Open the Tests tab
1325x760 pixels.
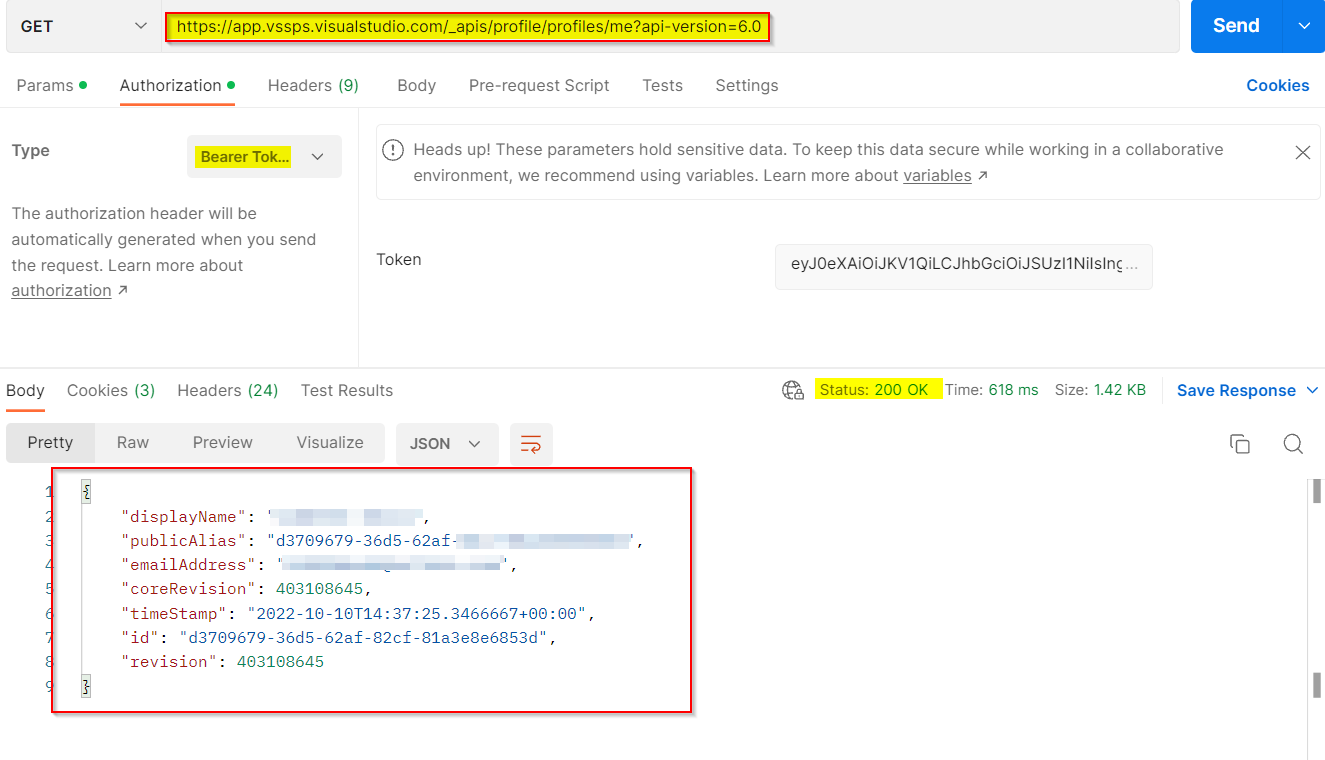coord(662,85)
